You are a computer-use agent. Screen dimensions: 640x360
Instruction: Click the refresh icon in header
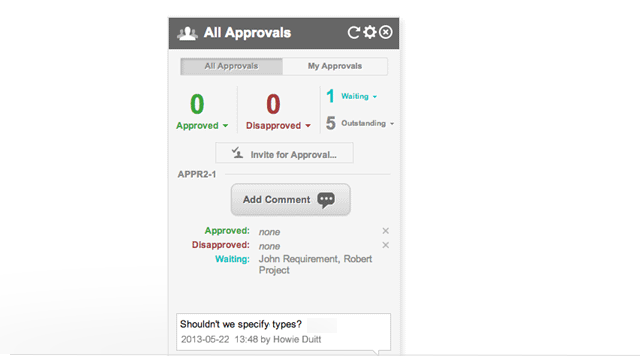click(x=353, y=33)
